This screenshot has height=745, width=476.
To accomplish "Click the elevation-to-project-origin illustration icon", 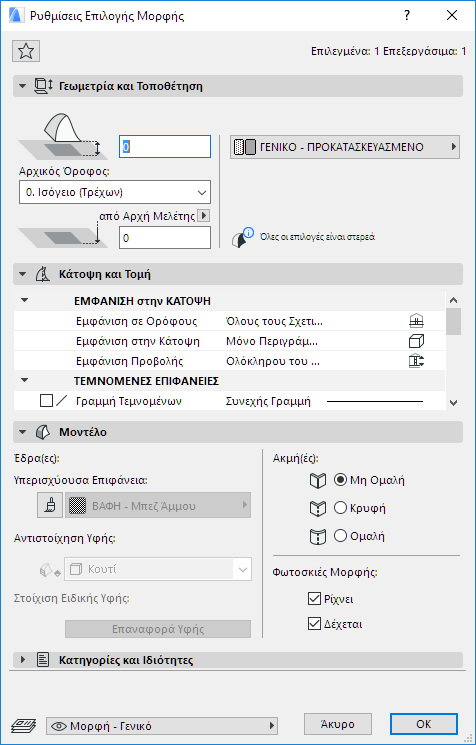I will (63, 236).
